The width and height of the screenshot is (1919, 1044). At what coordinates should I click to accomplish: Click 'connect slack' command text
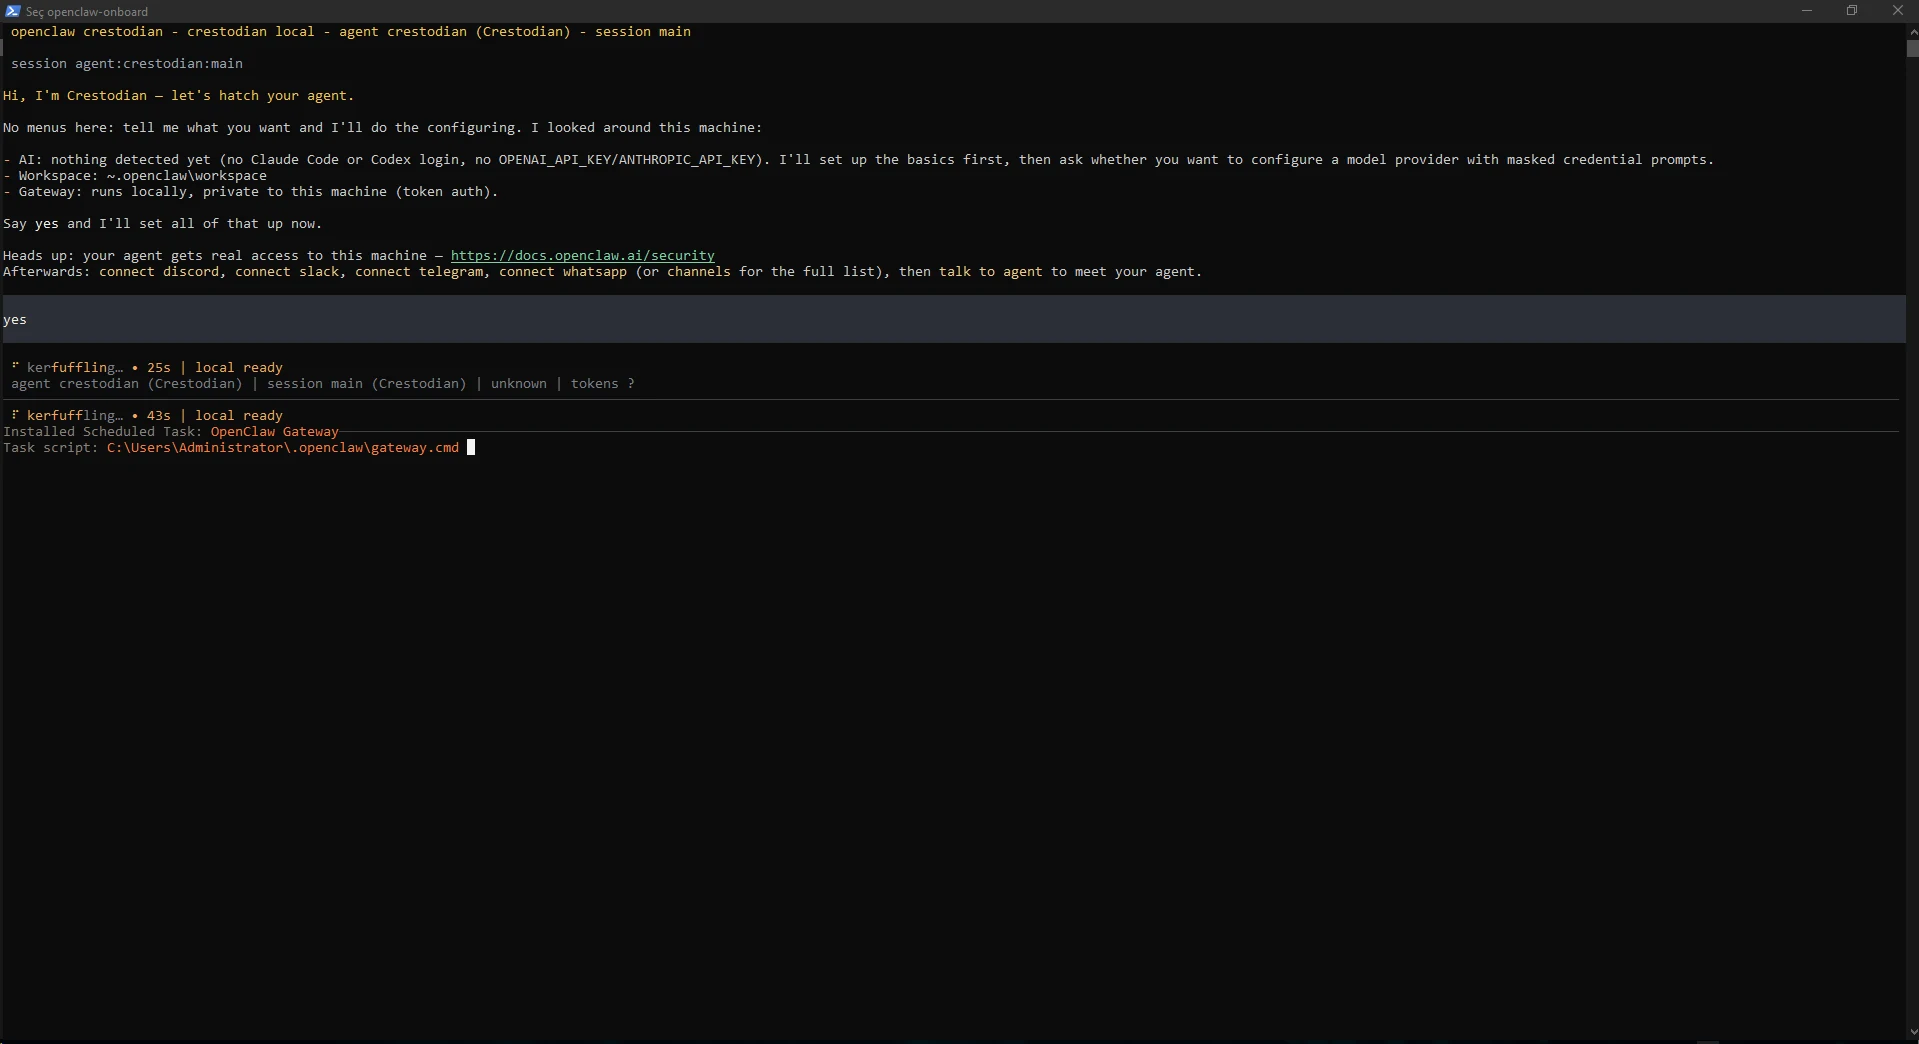coord(287,272)
